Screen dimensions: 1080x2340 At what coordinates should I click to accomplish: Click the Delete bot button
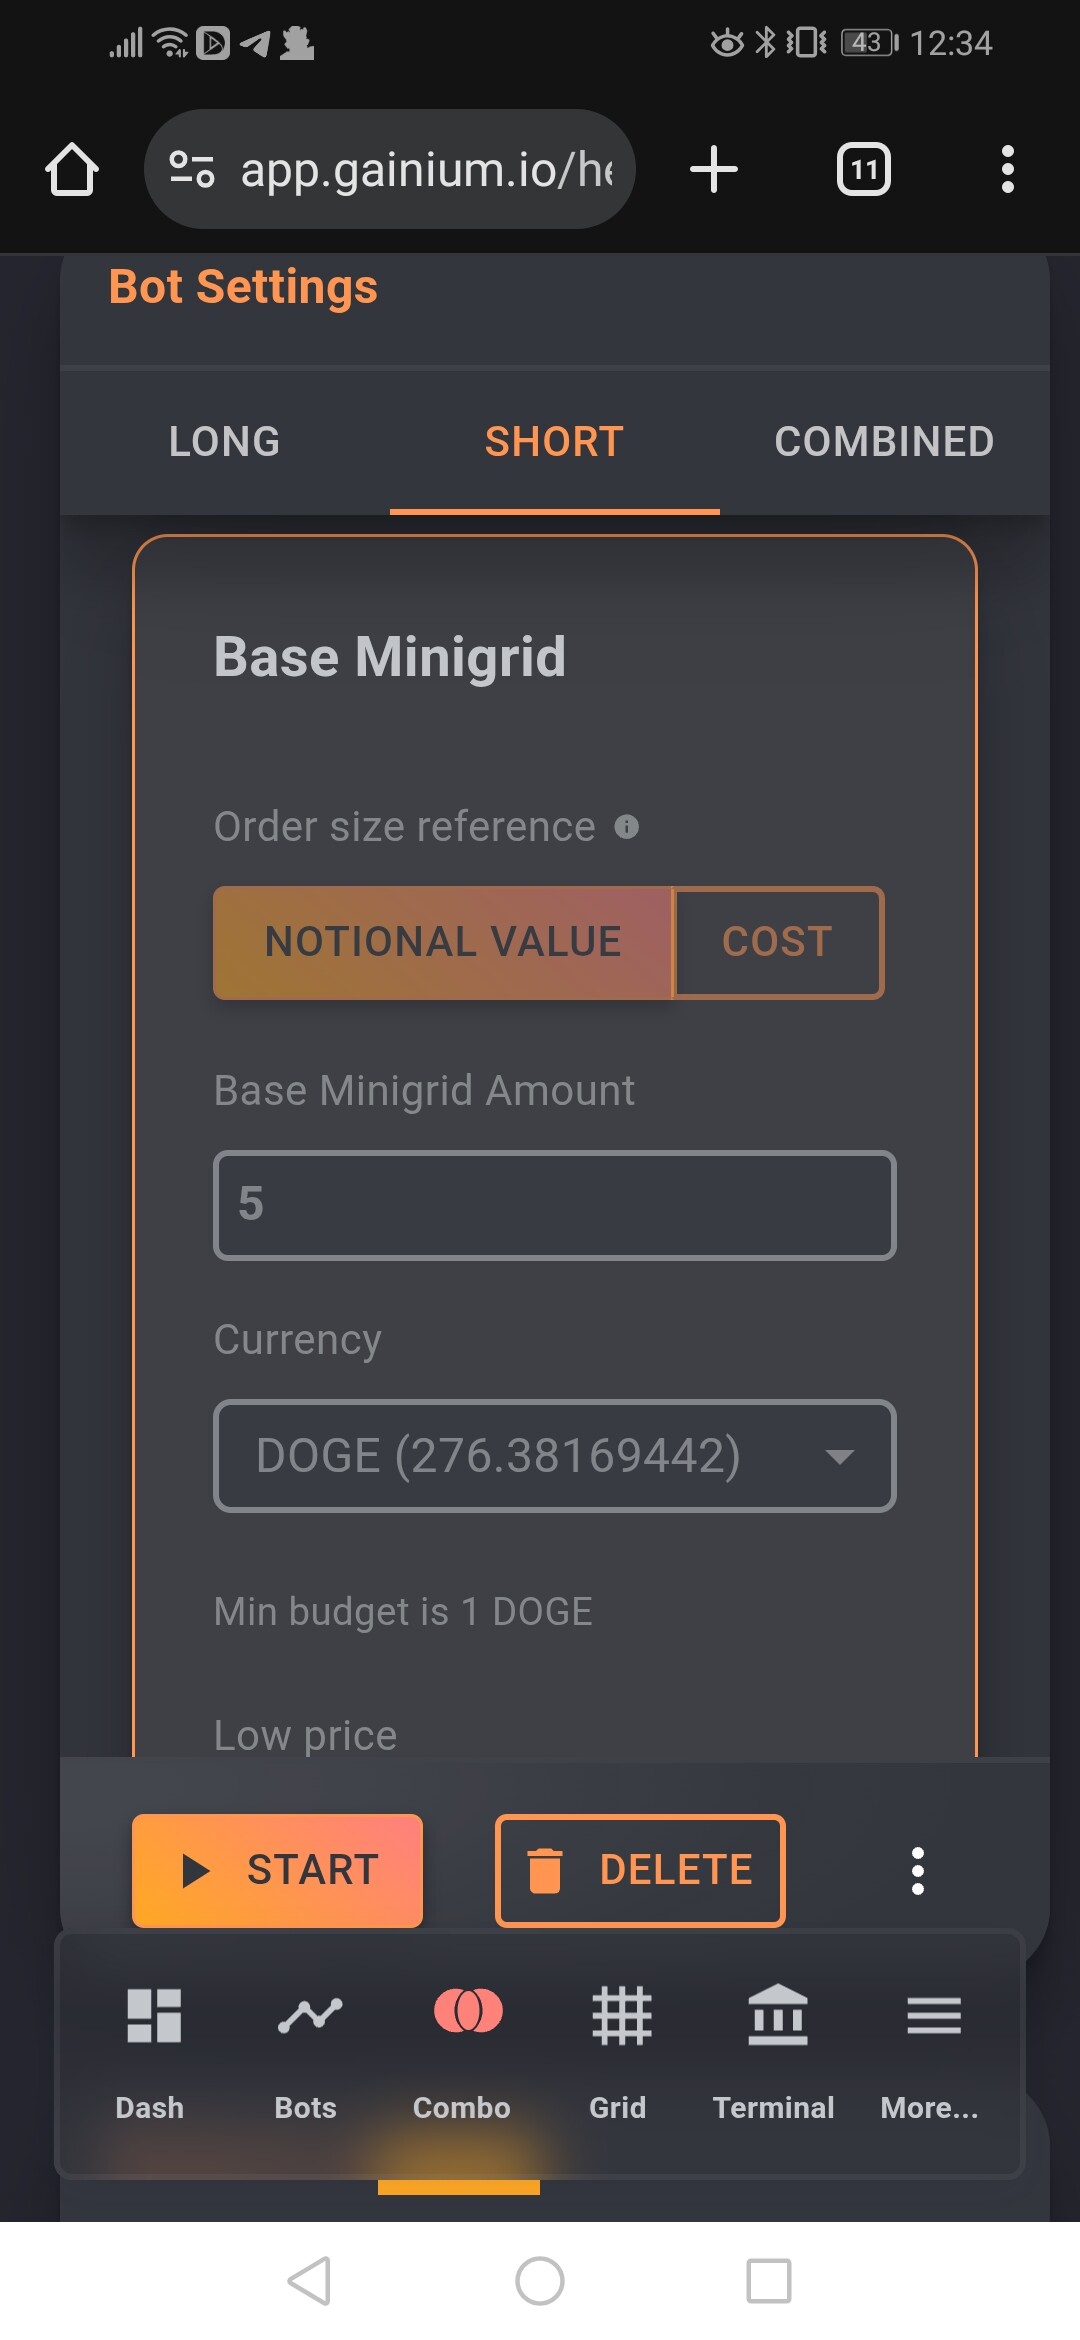click(640, 1870)
